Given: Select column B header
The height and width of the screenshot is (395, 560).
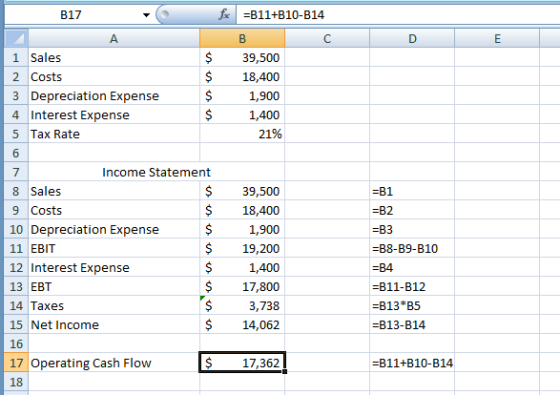Looking at the screenshot, I should coord(242,38).
